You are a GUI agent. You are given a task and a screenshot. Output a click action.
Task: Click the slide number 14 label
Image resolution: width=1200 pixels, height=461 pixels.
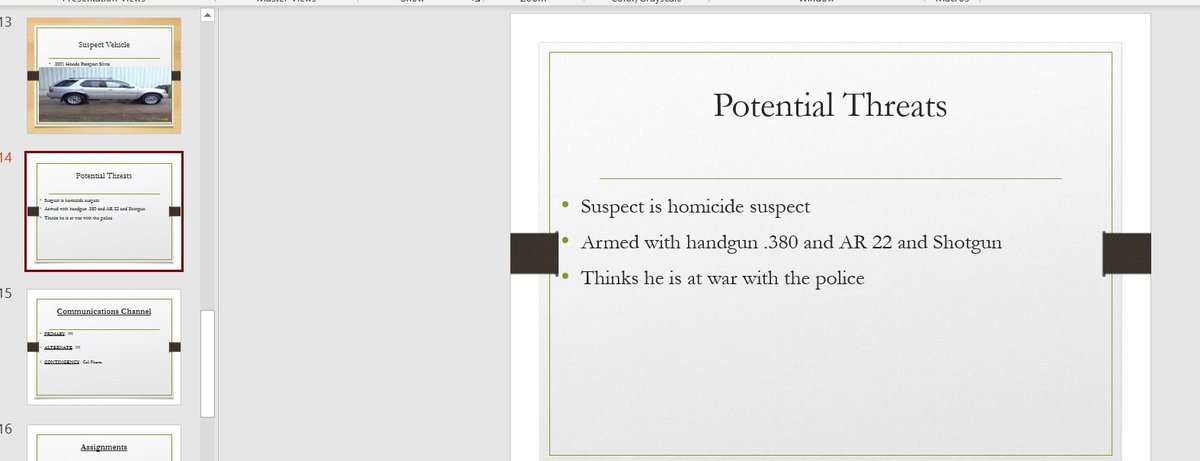pyautogui.click(x=6, y=157)
